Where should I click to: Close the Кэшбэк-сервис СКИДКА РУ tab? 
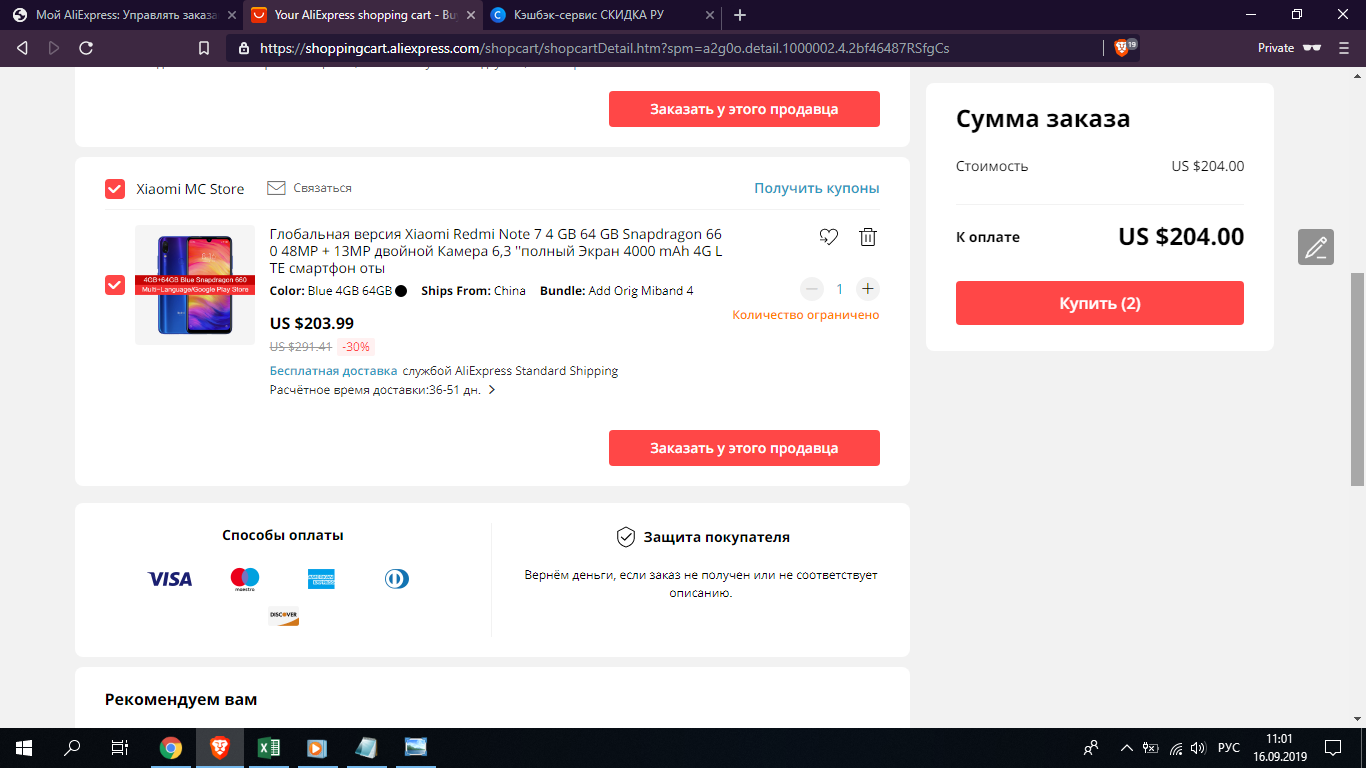pos(708,15)
